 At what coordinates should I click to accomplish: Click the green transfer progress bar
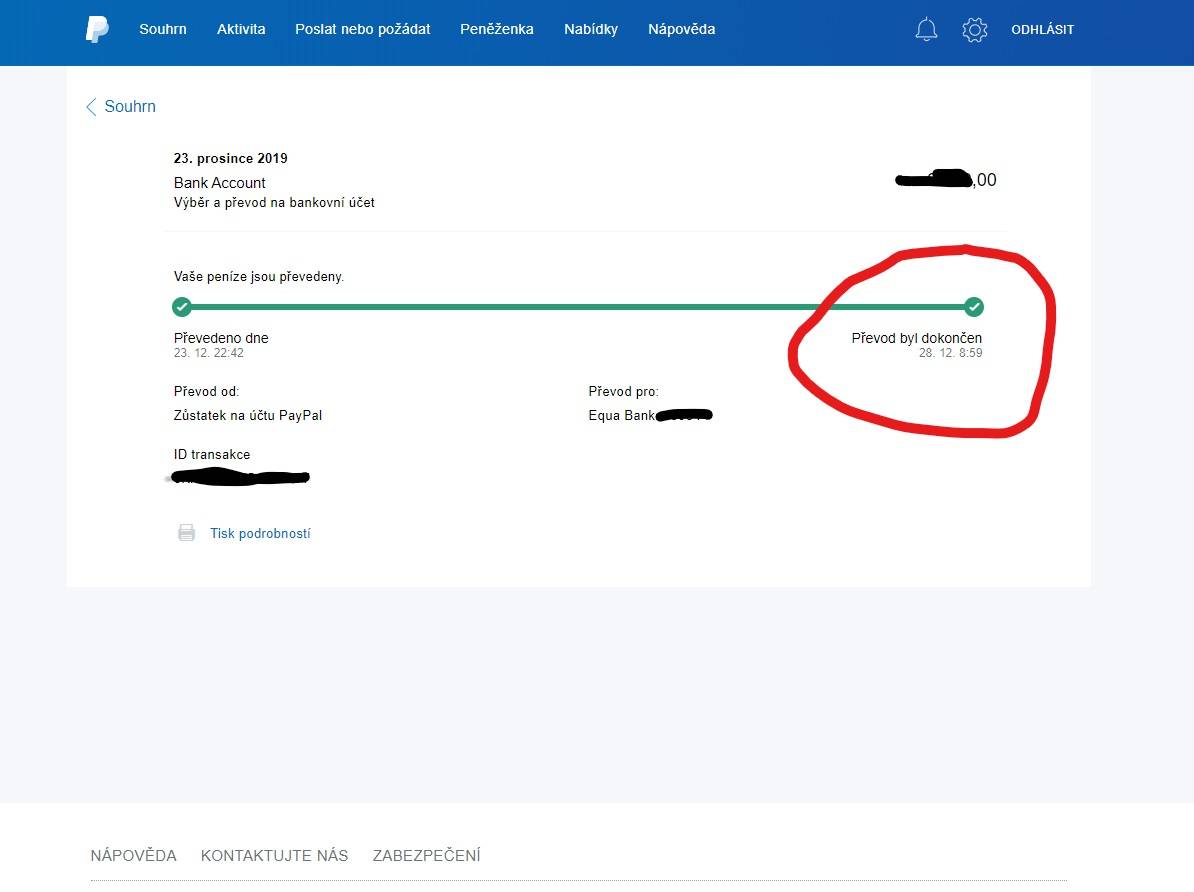coord(578,307)
